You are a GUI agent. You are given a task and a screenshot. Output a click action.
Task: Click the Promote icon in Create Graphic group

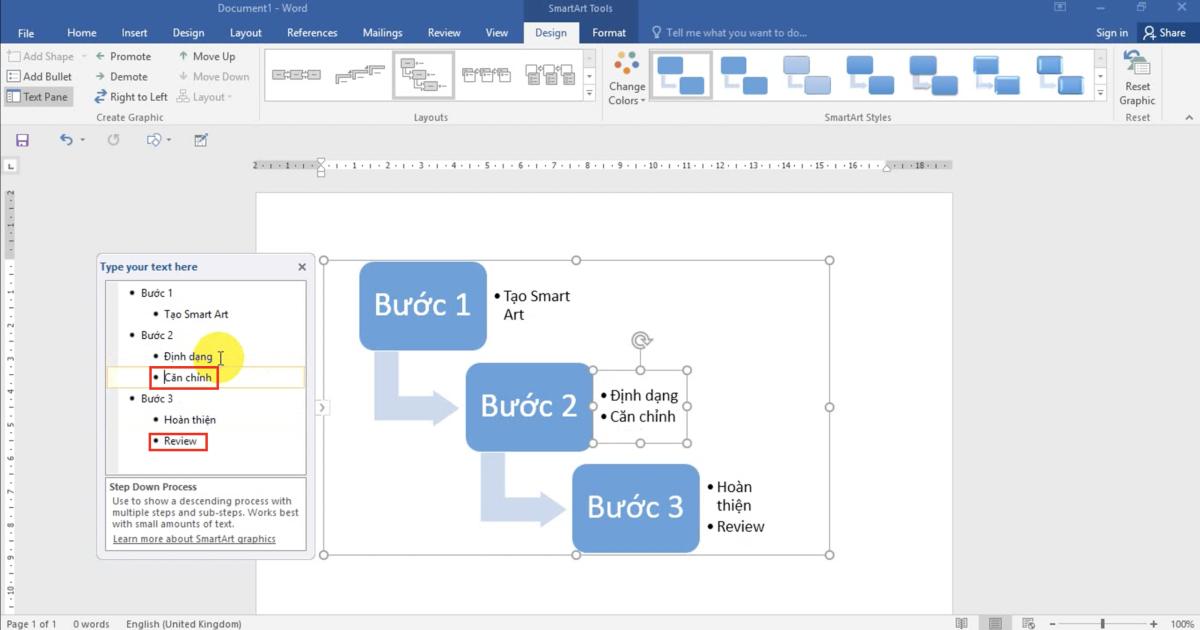[124, 56]
